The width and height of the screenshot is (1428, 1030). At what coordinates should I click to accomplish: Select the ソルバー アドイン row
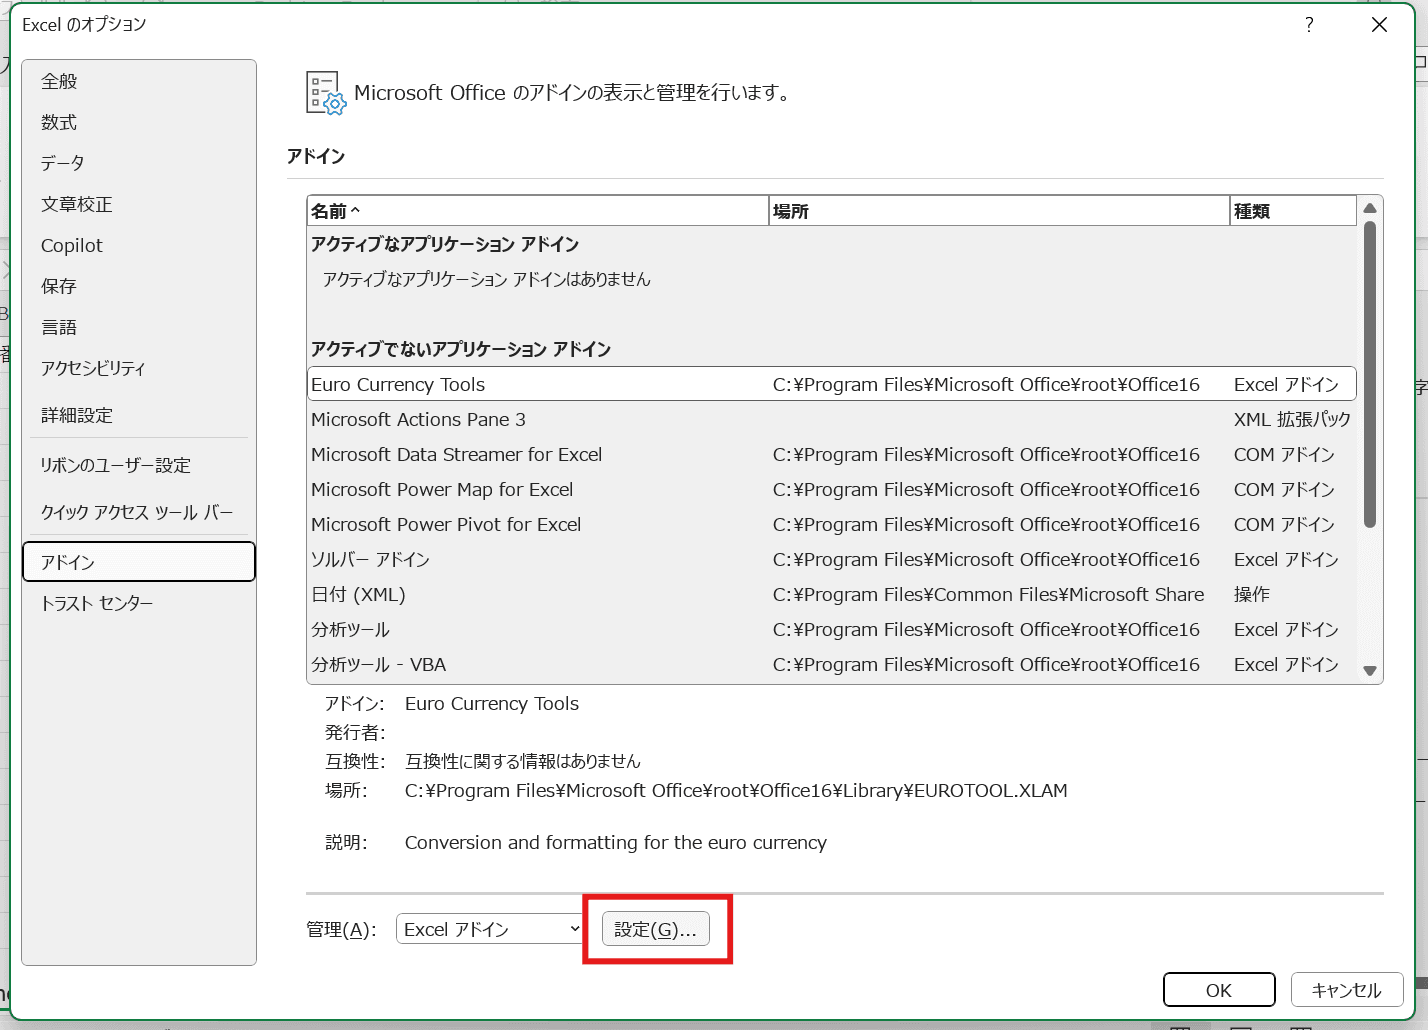[x=370, y=559]
